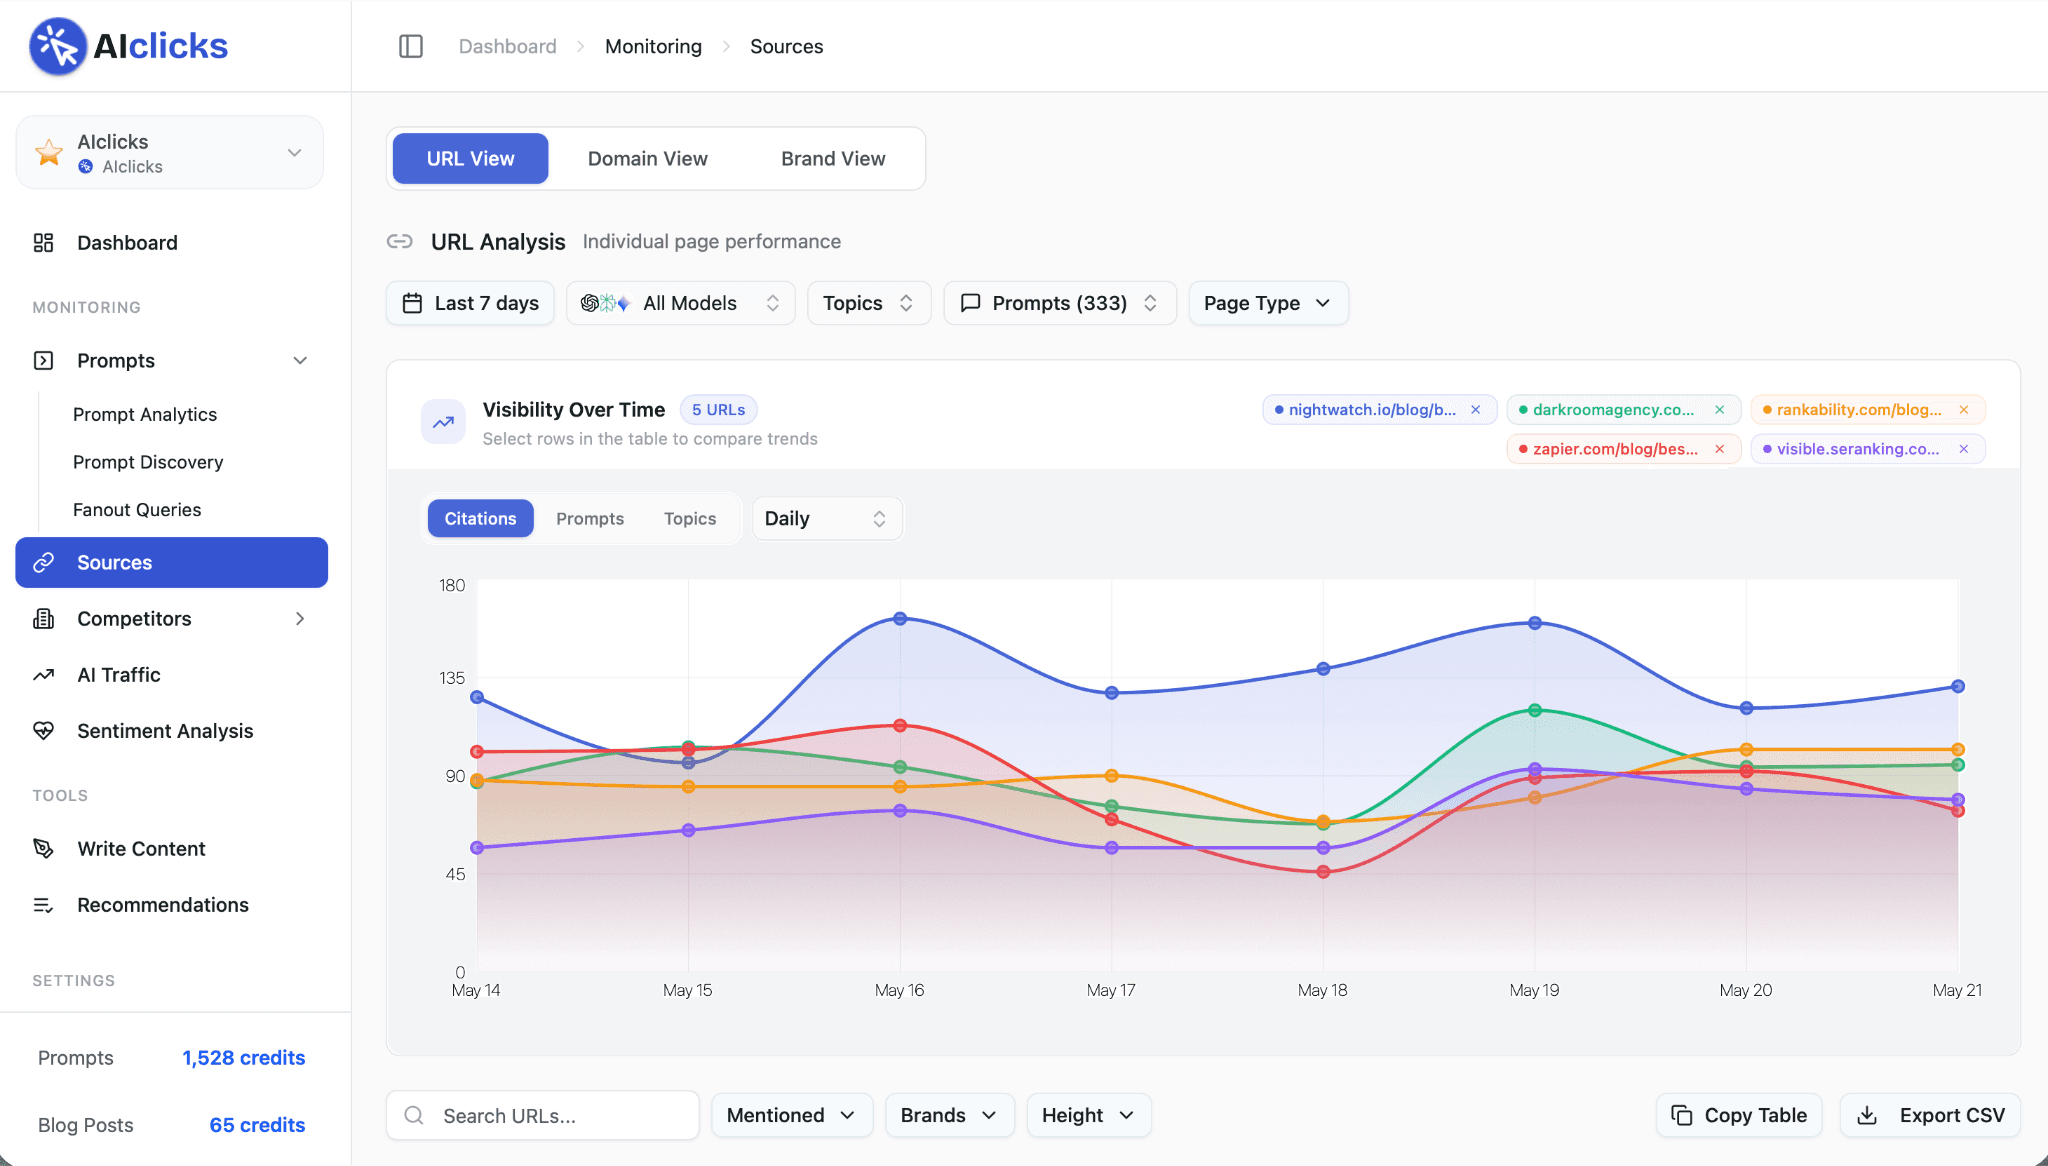The image size is (2048, 1166).
Task: Go to Dashboard breadcrumb
Action: pyautogui.click(x=508, y=46)
